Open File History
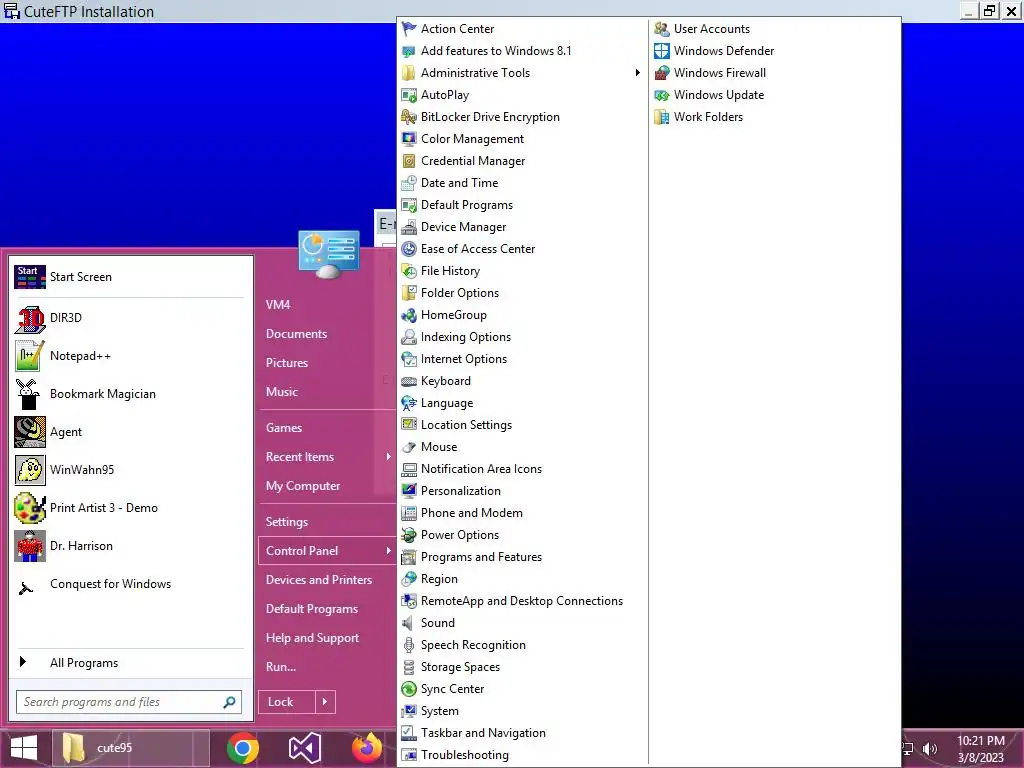The height and width of the screenshot is (768, 1024). (522, 270)
